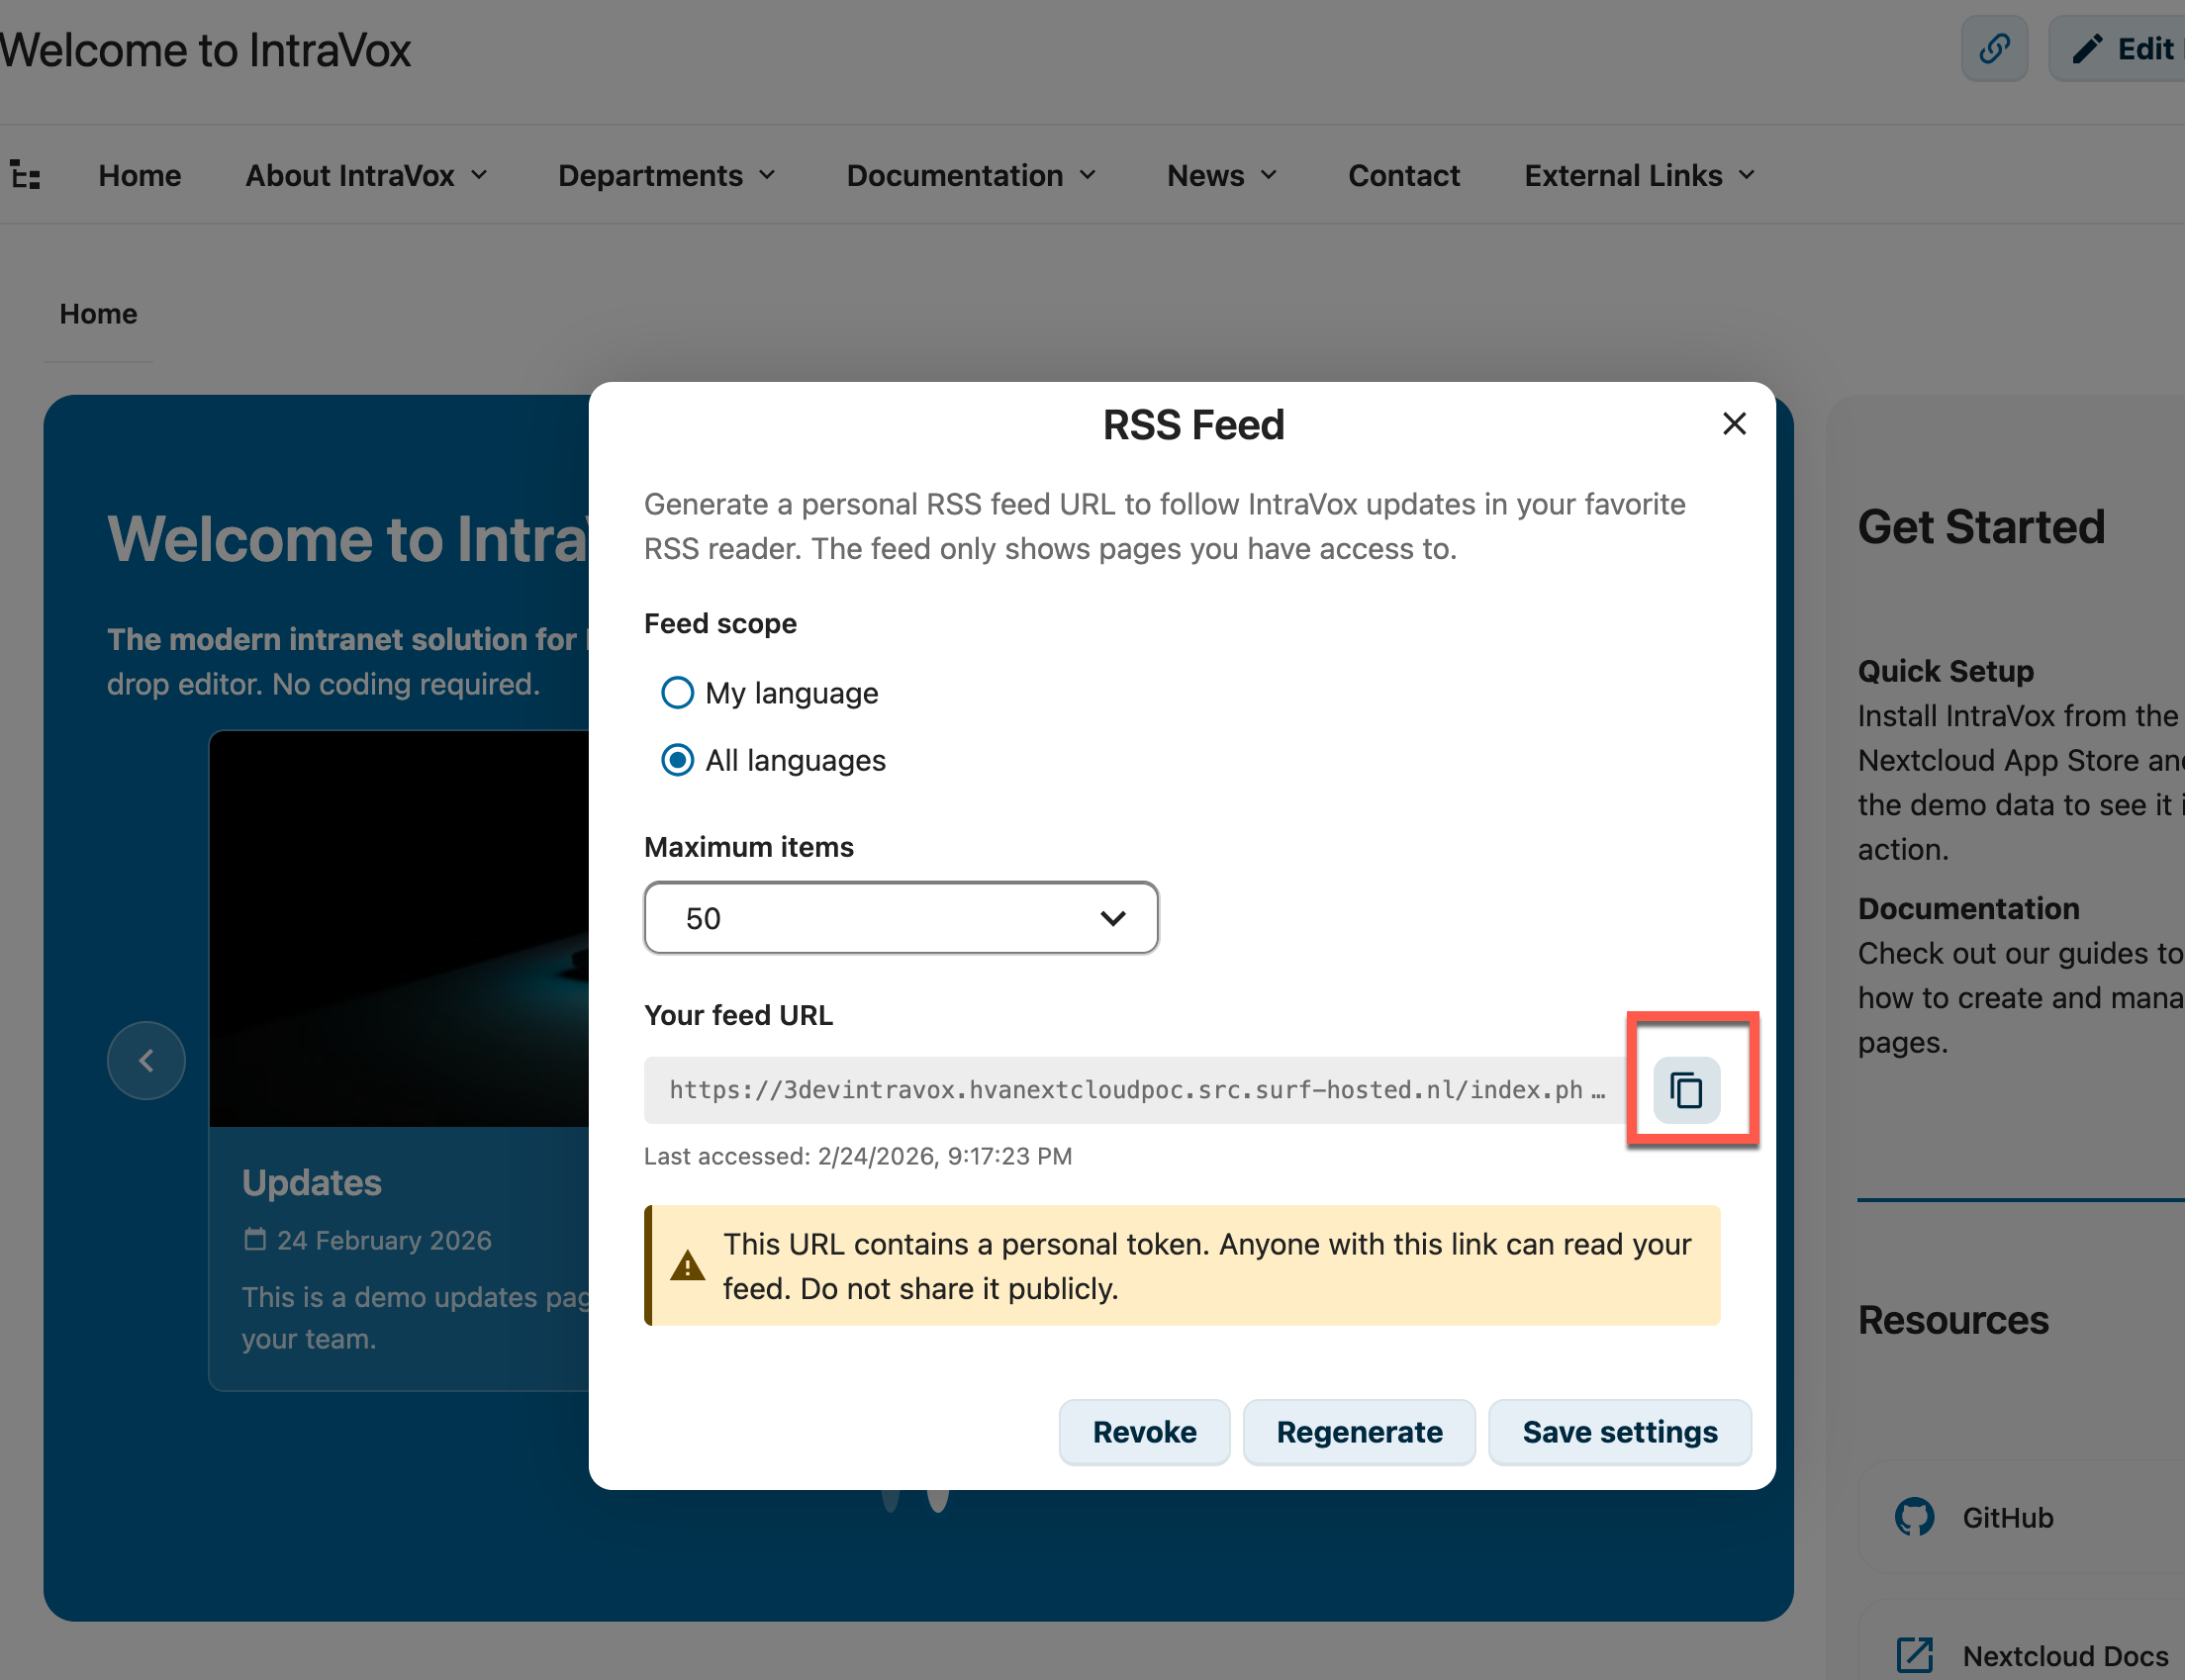
Task: Click the carousel previous arrow
Action: click(x=146, y=1060)
